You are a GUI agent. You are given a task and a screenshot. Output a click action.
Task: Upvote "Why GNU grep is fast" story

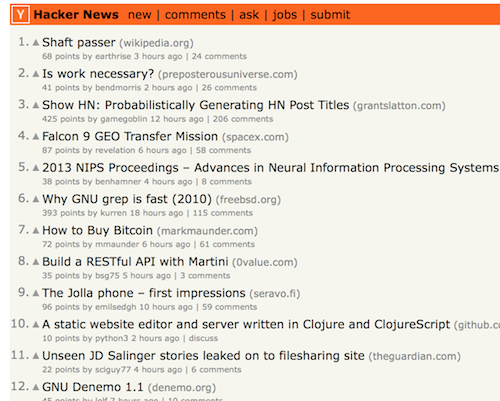(36, 199)
